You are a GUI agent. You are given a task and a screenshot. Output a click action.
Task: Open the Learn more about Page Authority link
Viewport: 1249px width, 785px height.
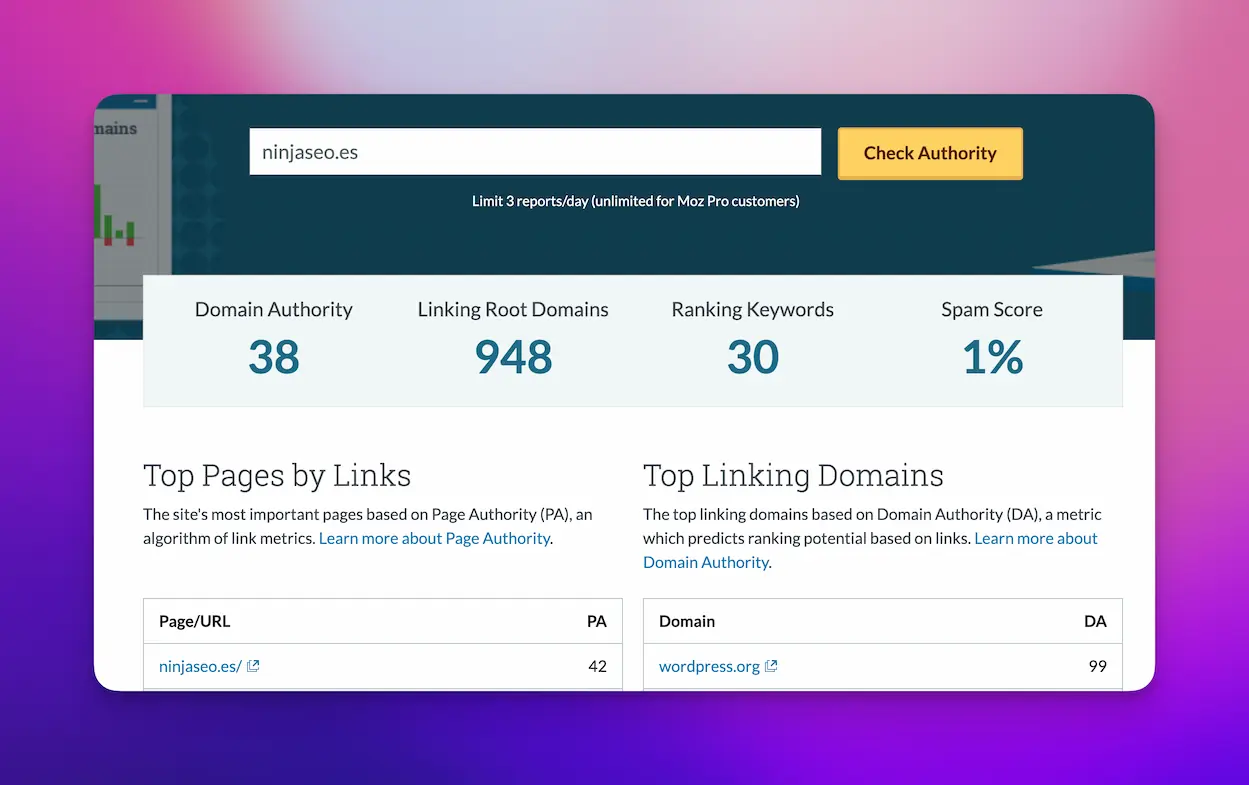(x=434, y=538)
